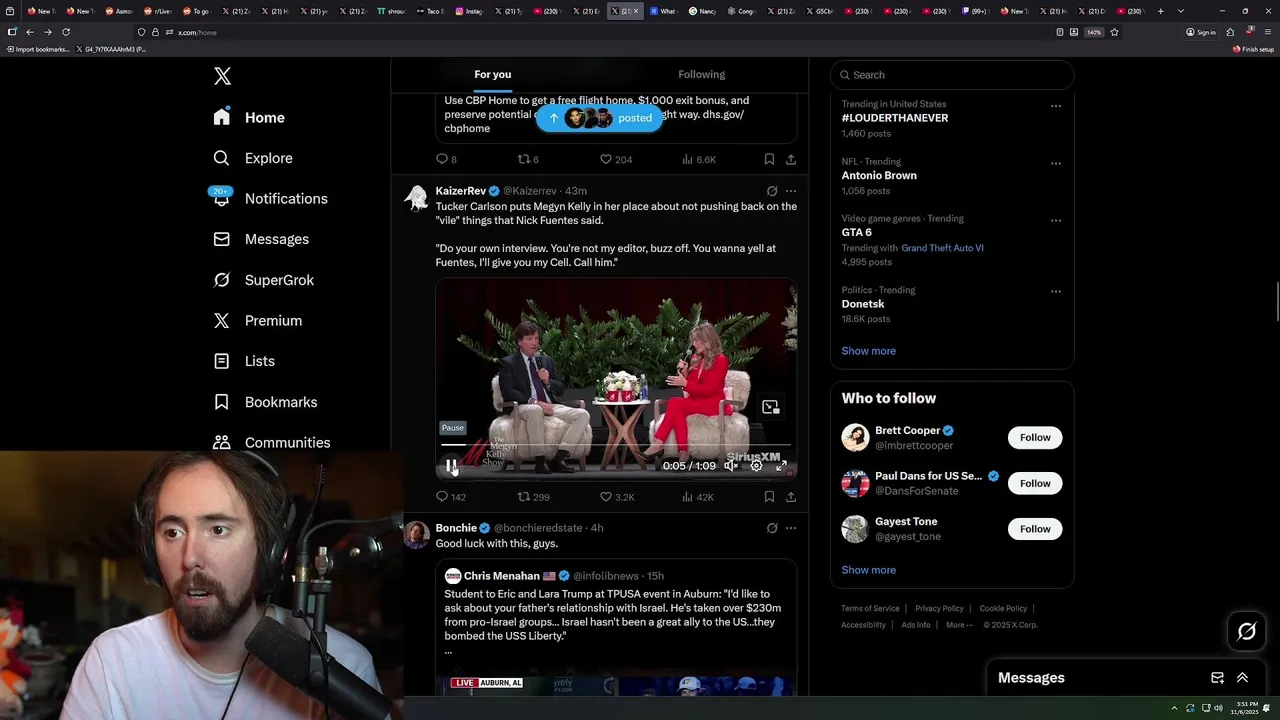Switch to the For you tab

point(492,74)
